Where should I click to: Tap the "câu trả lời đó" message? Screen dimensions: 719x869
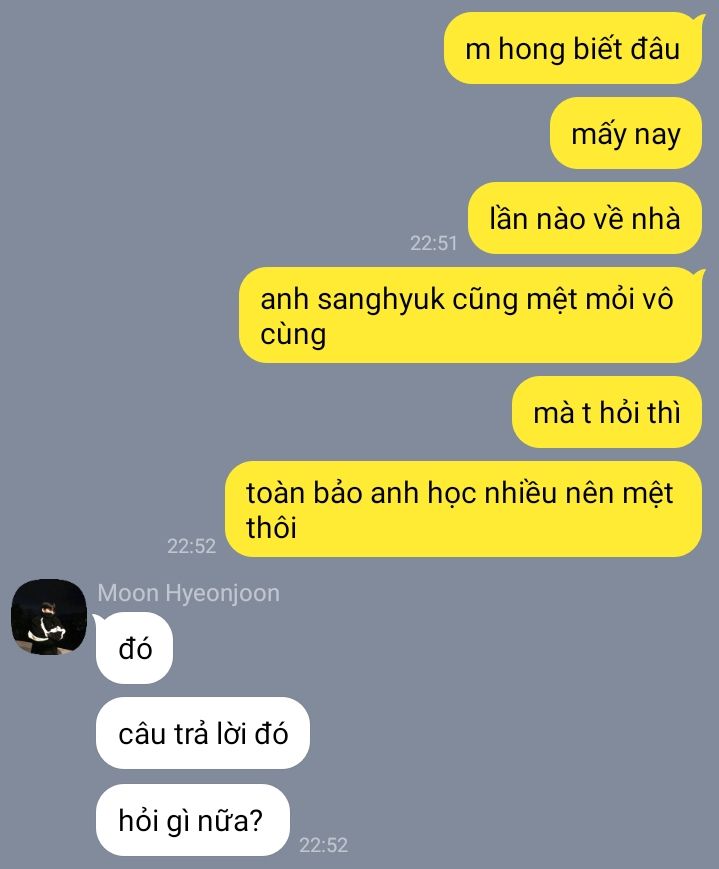tap(203, 733)
